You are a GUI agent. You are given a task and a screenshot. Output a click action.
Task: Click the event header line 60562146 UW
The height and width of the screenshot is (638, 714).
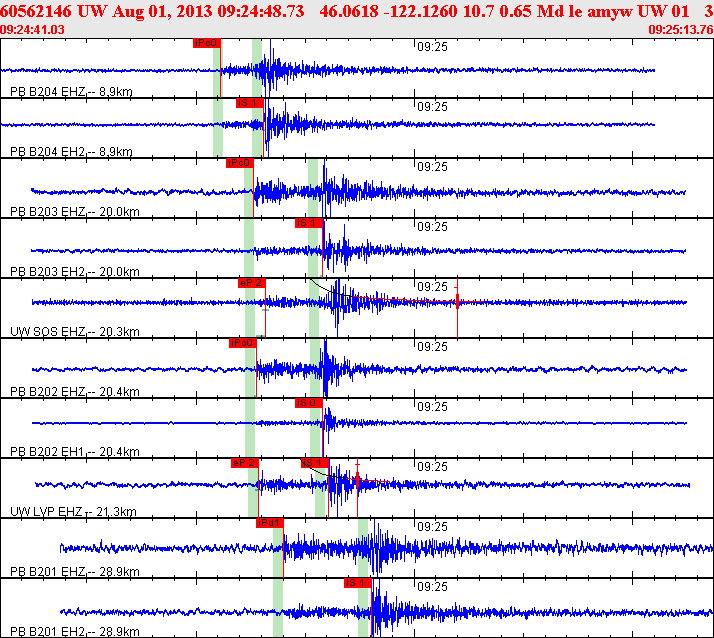click(357, 11)
